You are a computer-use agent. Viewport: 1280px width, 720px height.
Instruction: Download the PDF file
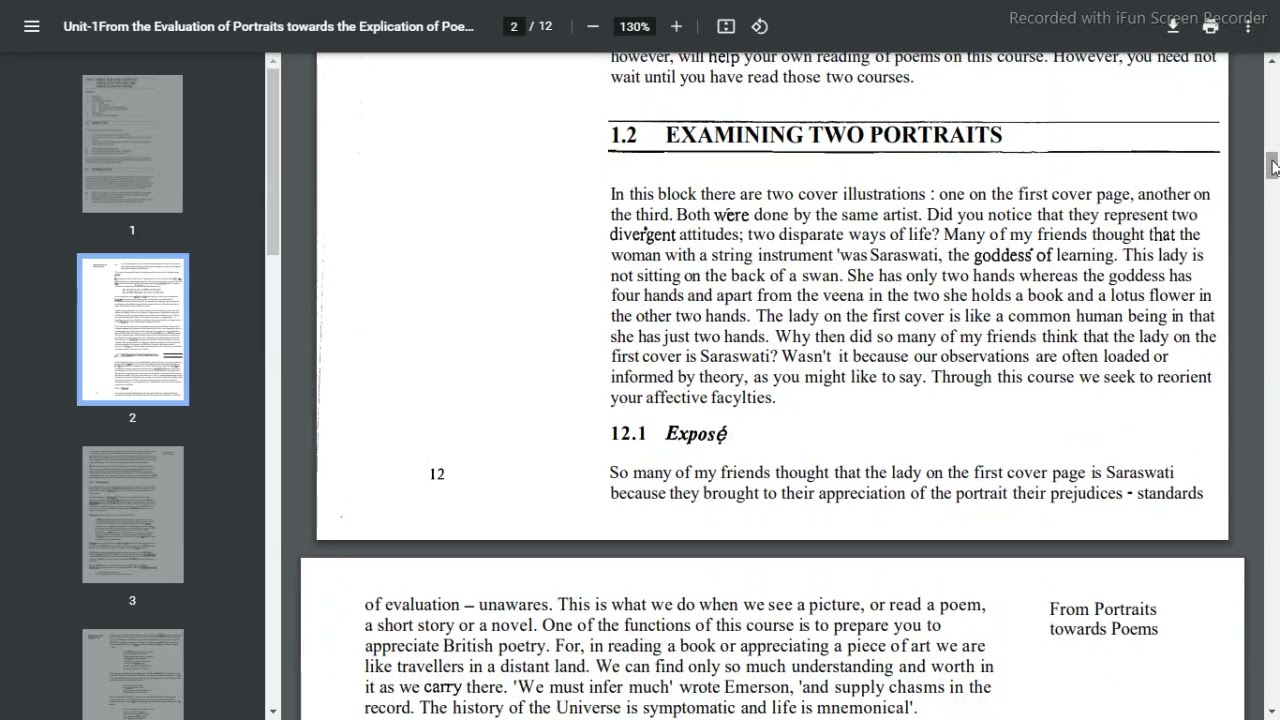coord(1173,27)
